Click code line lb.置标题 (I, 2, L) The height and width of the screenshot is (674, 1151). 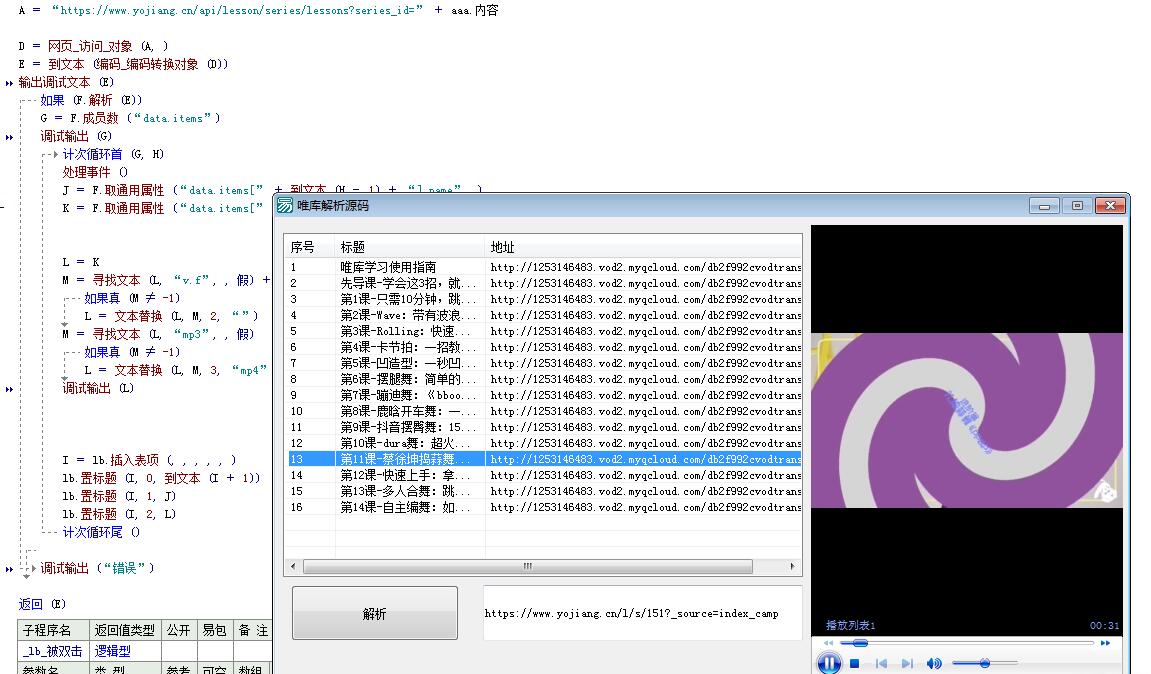(x=119, y=514)
